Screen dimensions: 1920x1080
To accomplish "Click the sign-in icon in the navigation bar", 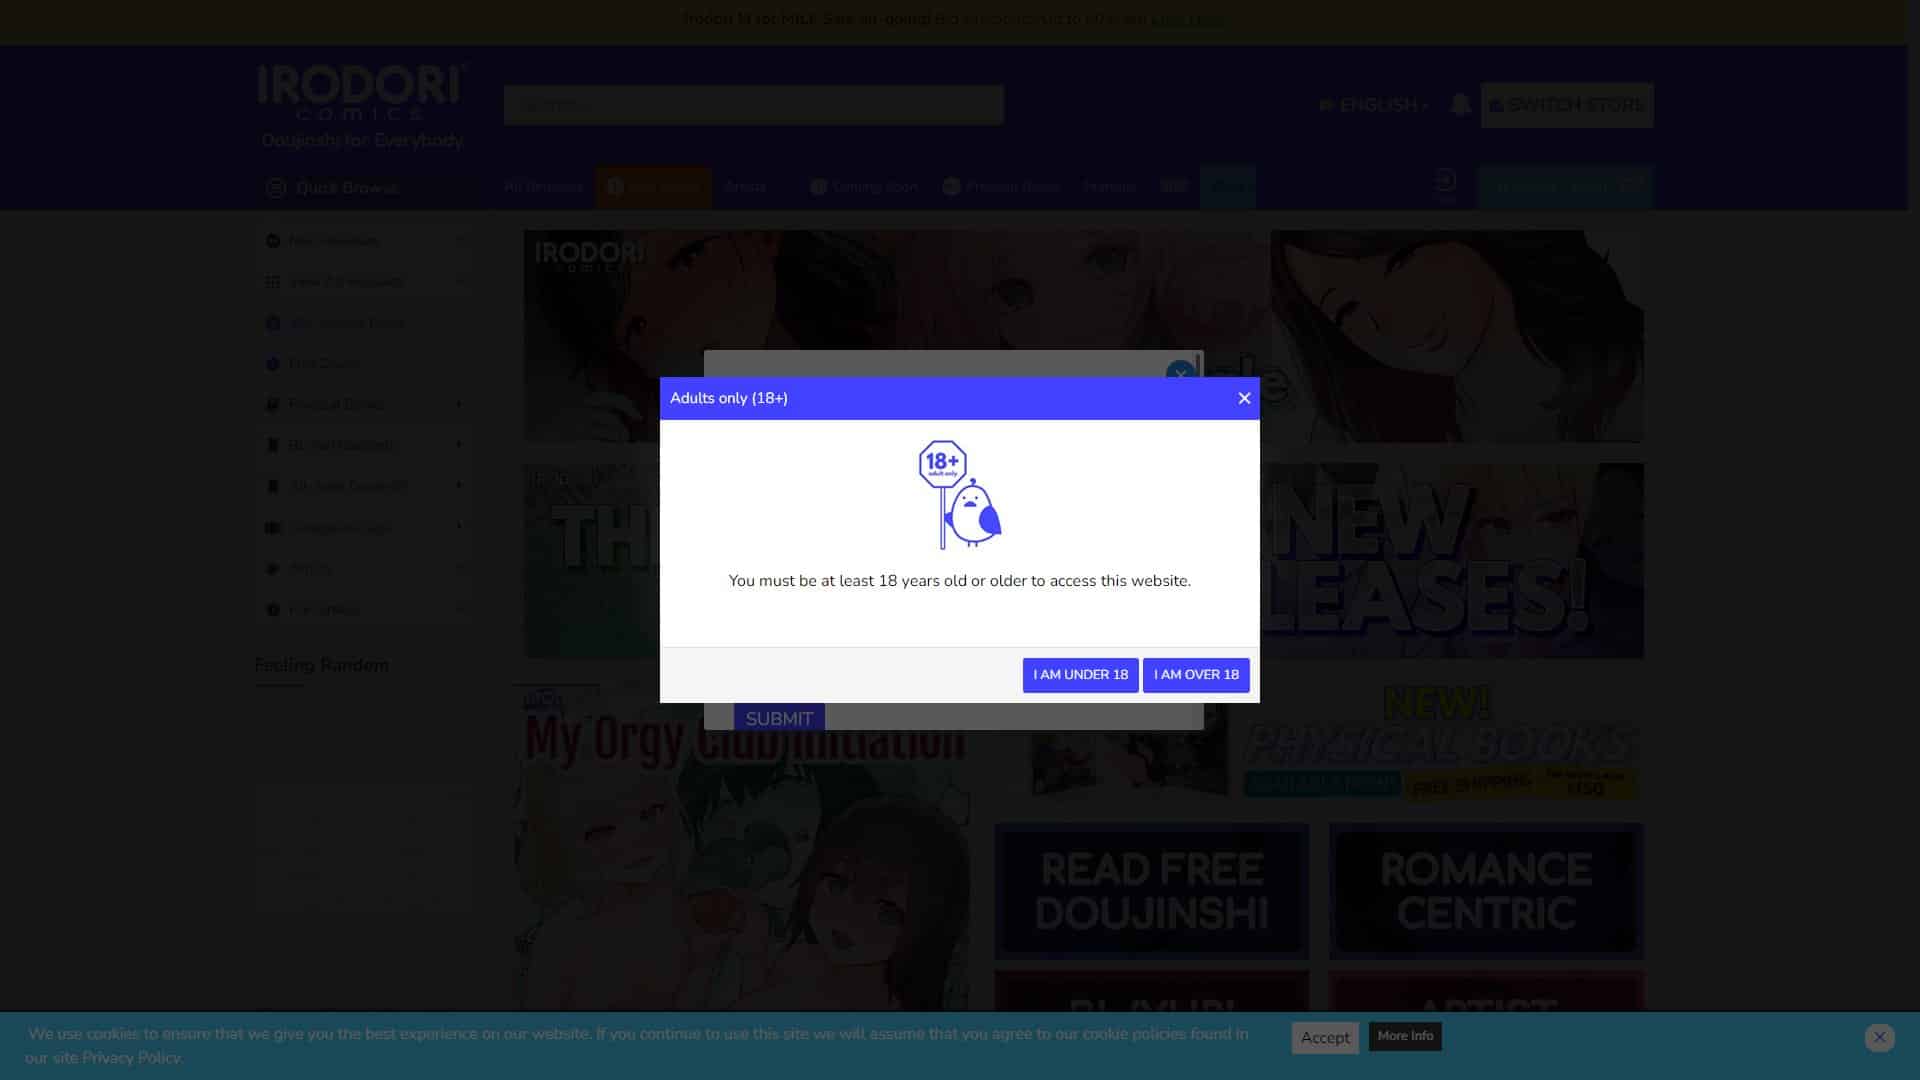I will click(1444, 184).
